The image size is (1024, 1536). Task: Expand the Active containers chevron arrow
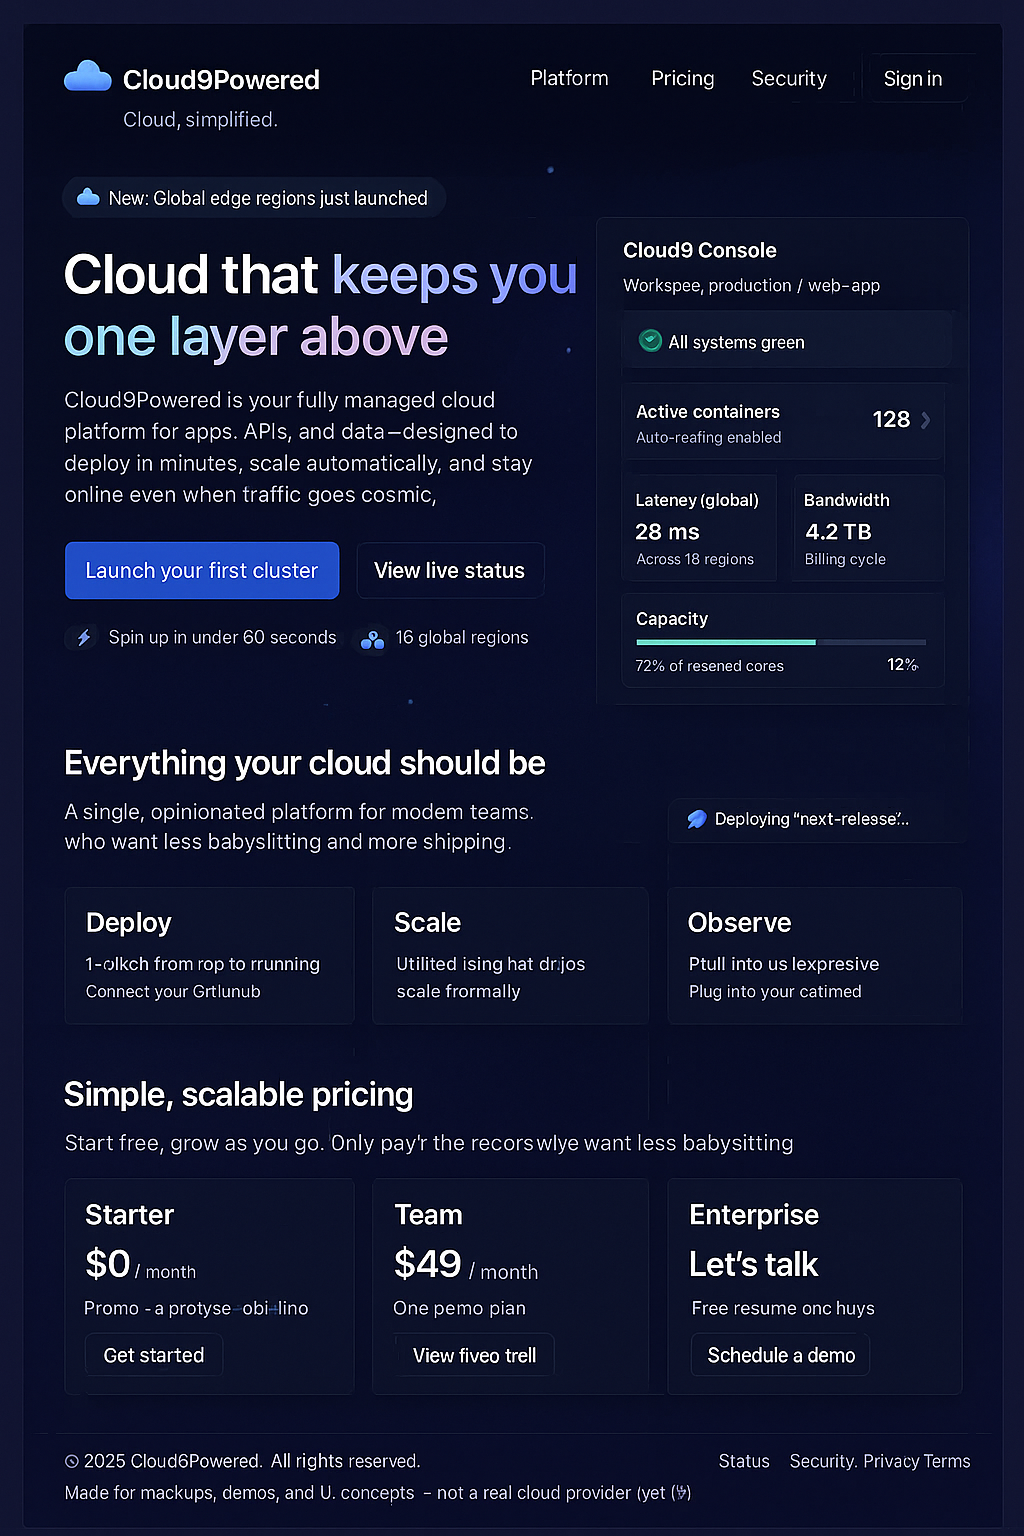(x=925, y=420)
